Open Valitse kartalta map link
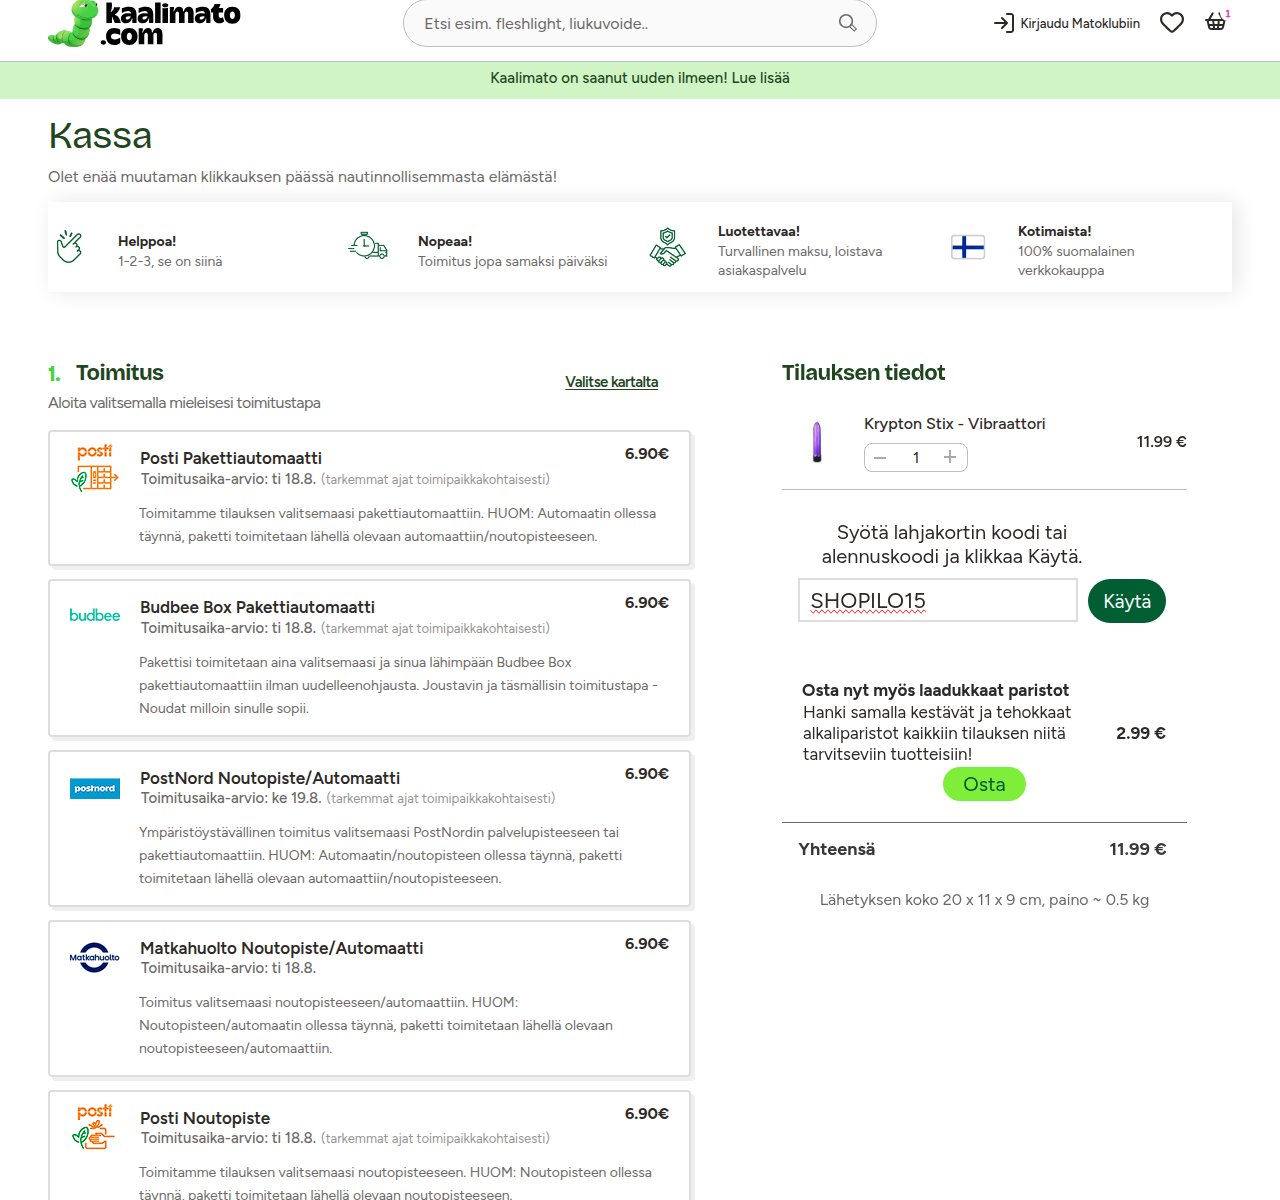The height and width of the screenshot is (1200, 1280). tap(612, 382)
